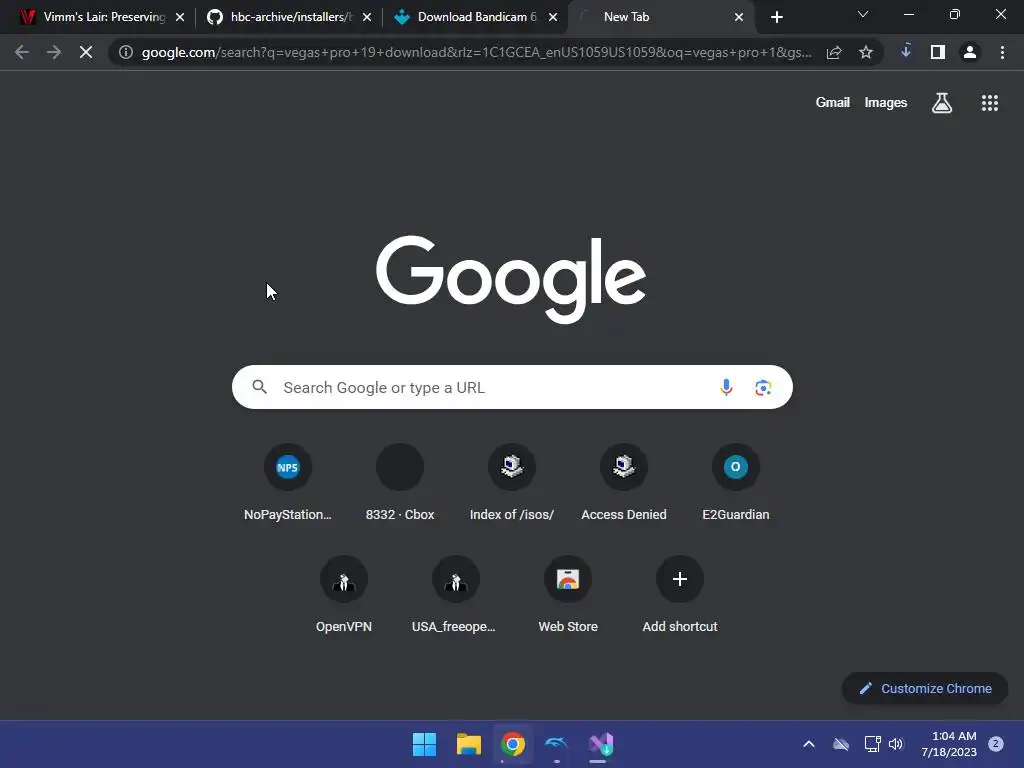The image size is (1024, 768).
Task: Open the Web Store shortcut
Action: tap(568, 595)
